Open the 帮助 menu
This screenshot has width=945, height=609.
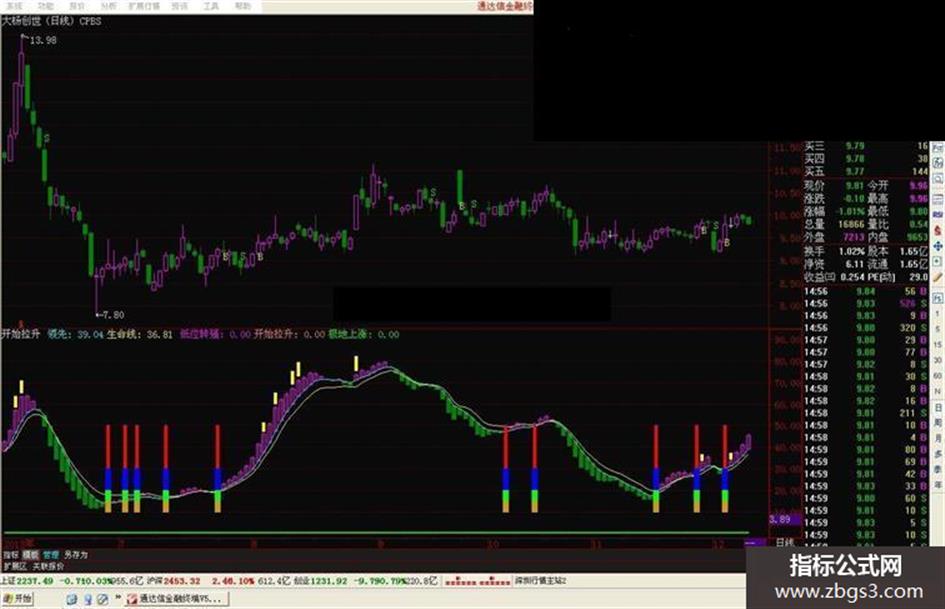coord(242,6)
